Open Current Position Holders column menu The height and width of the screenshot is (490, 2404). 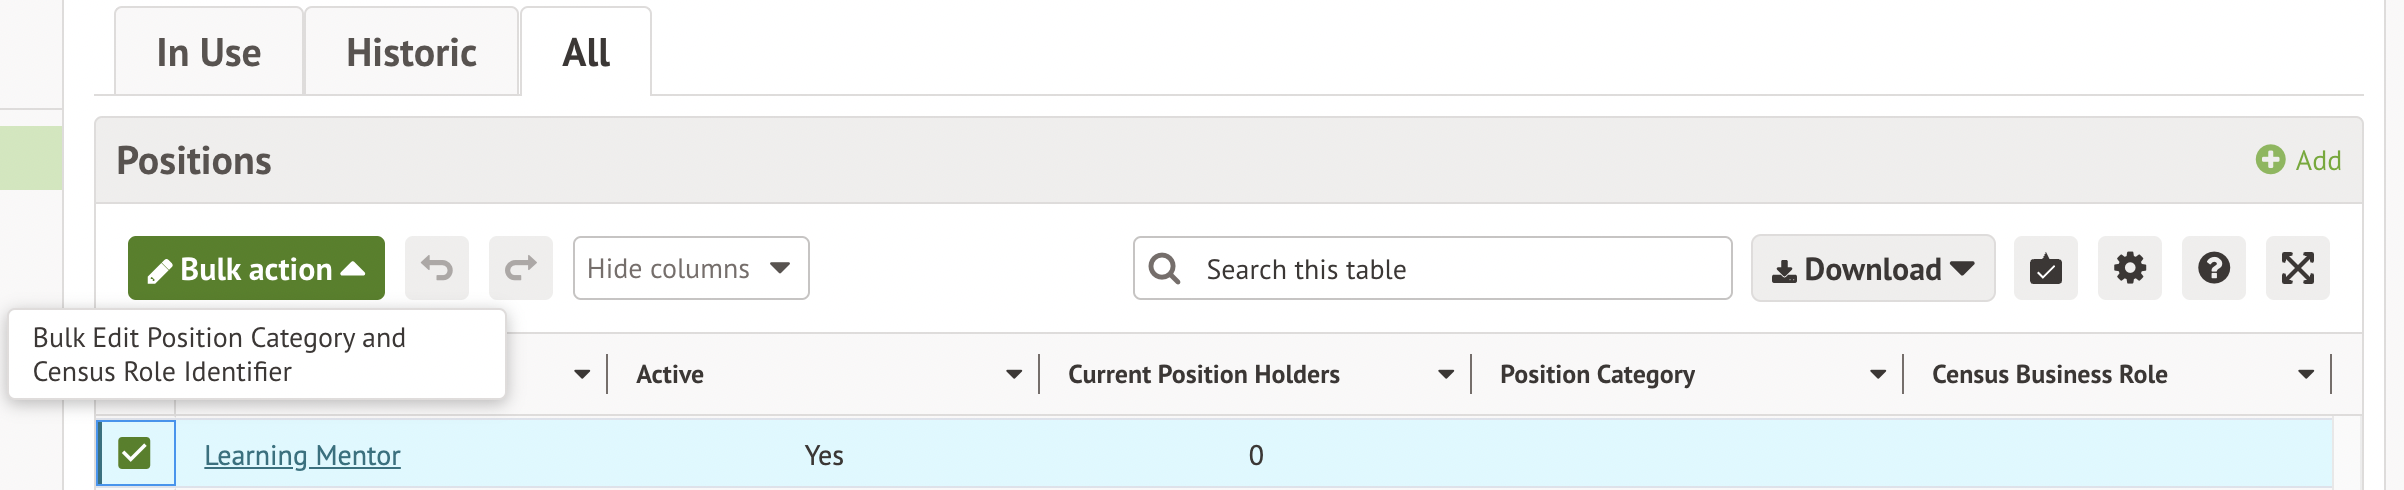point(1446,374)
